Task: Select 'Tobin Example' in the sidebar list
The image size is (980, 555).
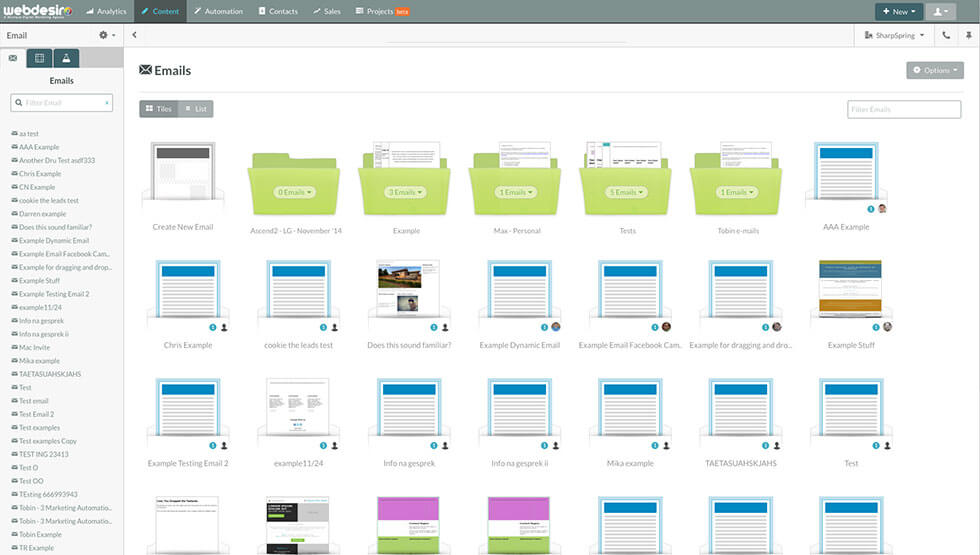Action: coord(37,534)
